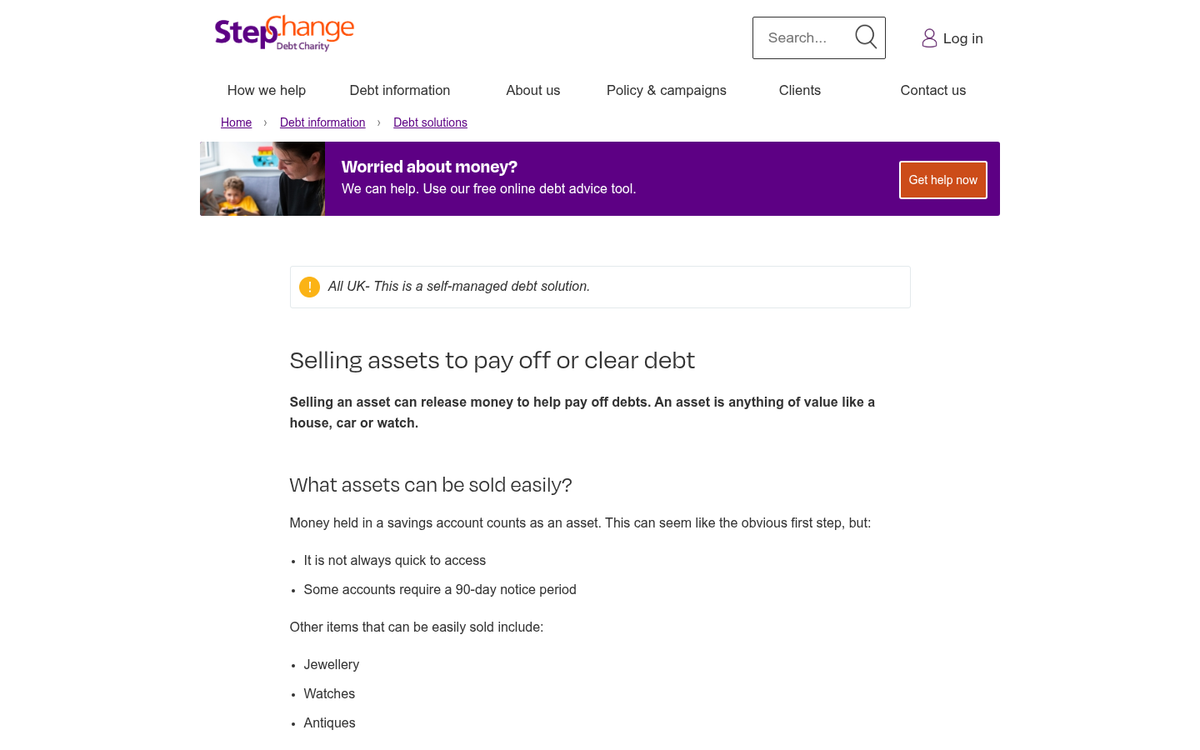Click the Debt information breadcrumb link
This screenshot has width=1200, height=750.
click(x=322, y=123)
